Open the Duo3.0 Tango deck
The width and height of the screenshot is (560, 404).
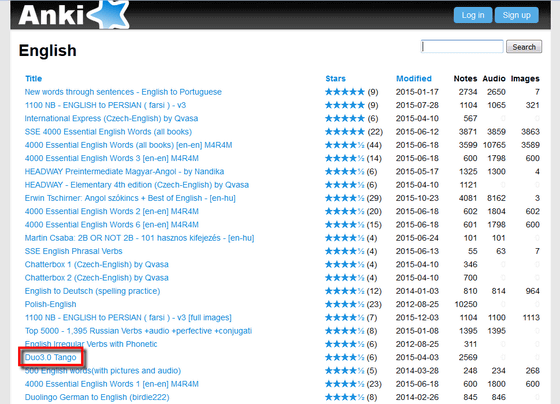click(50, 357)
